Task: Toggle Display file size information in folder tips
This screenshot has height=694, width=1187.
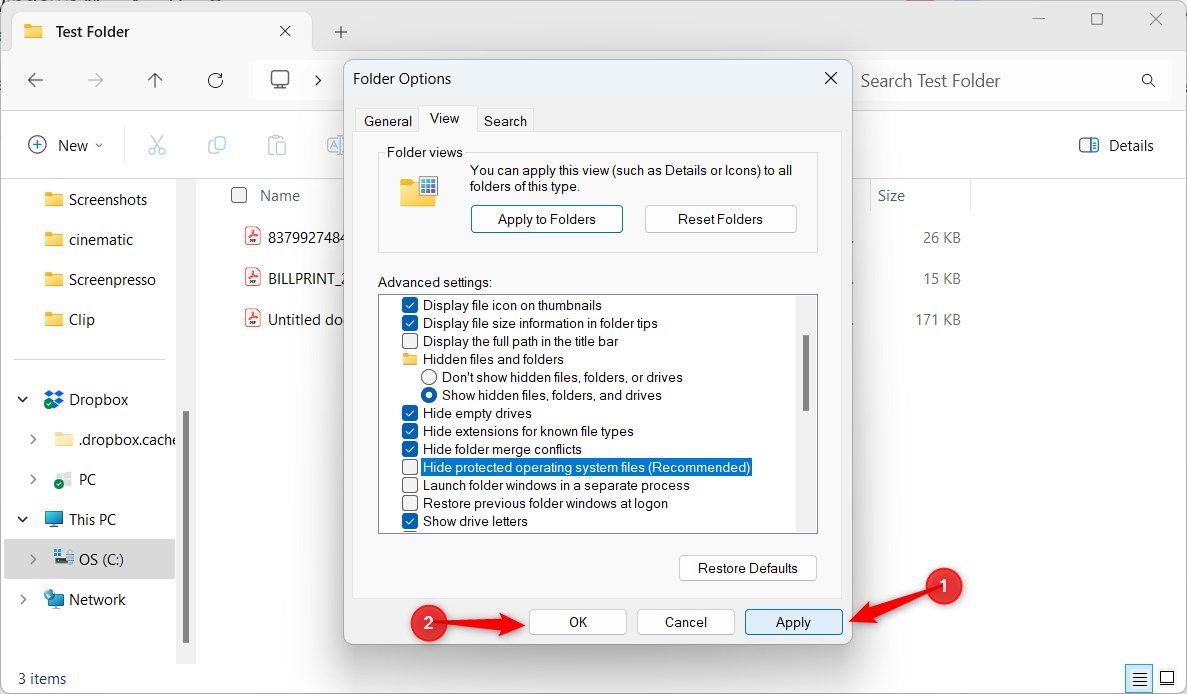Action: 410,323
